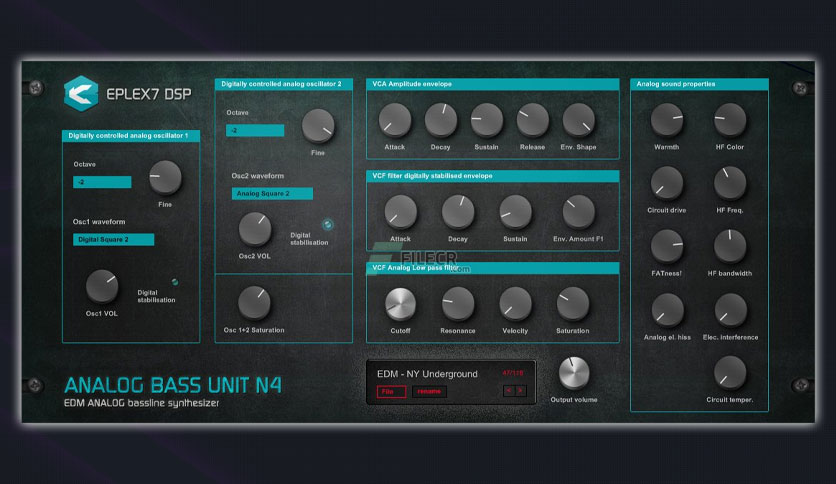This screenshot has width=836, height=484.
Task: Click the Warmth knob
Action: click(x=666, y=120)
